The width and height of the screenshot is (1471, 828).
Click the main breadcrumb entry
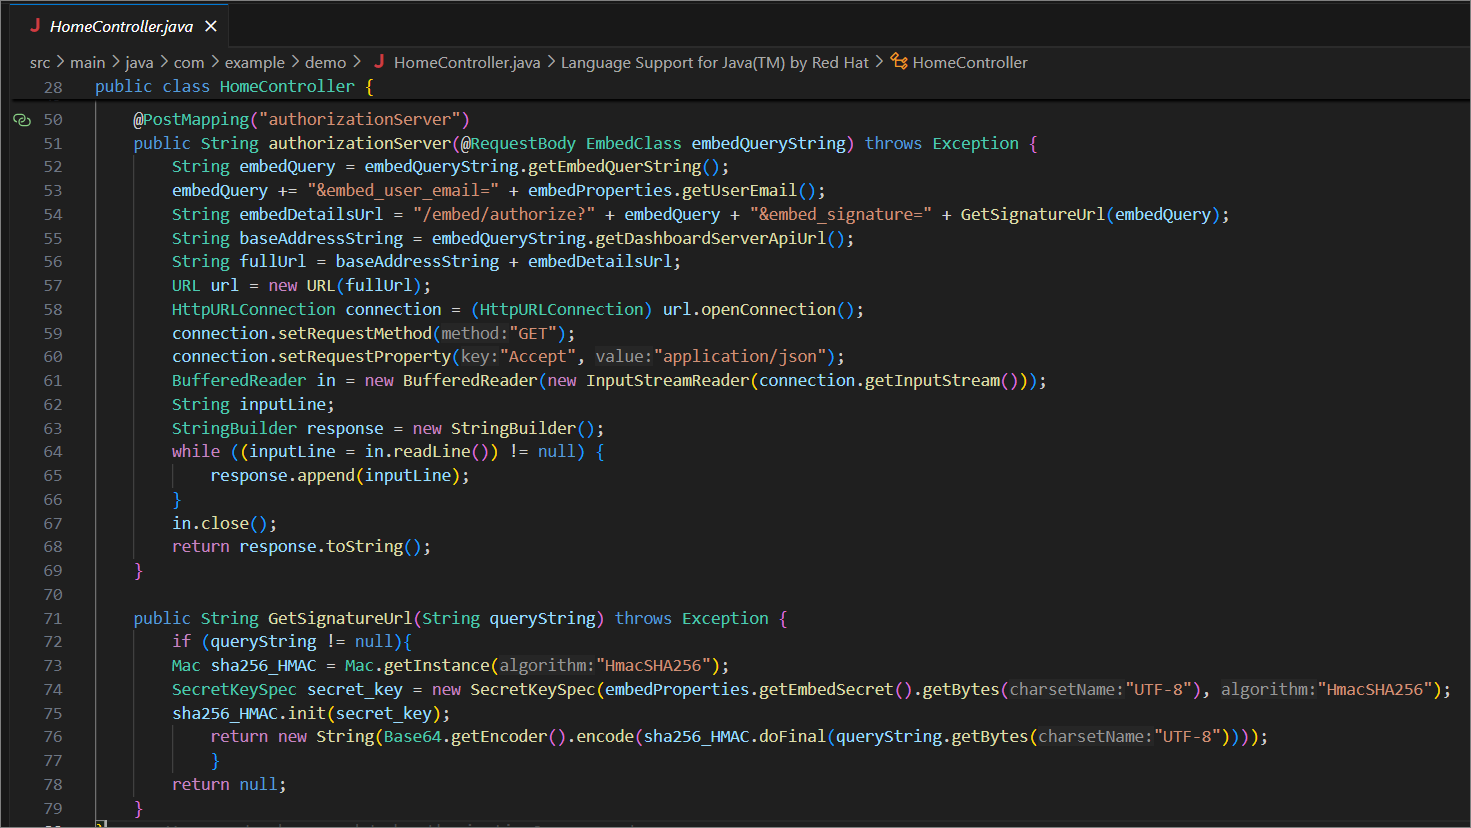[x=87, y=62]
